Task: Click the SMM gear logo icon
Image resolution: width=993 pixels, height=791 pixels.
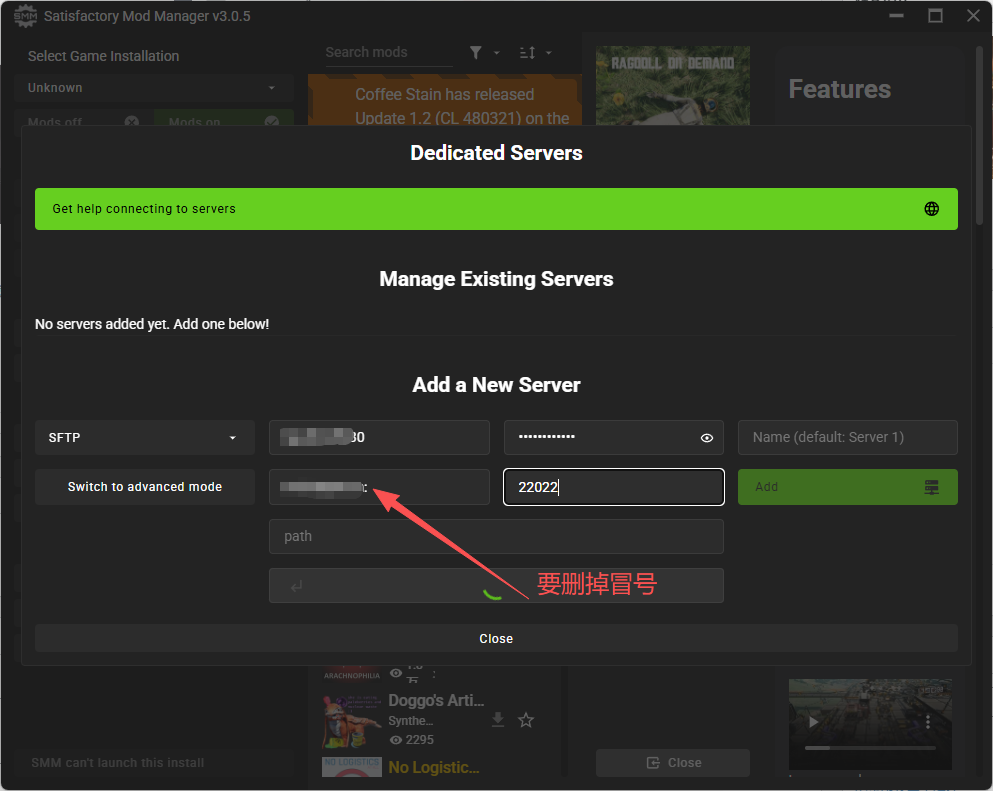Action: (25, 16)
